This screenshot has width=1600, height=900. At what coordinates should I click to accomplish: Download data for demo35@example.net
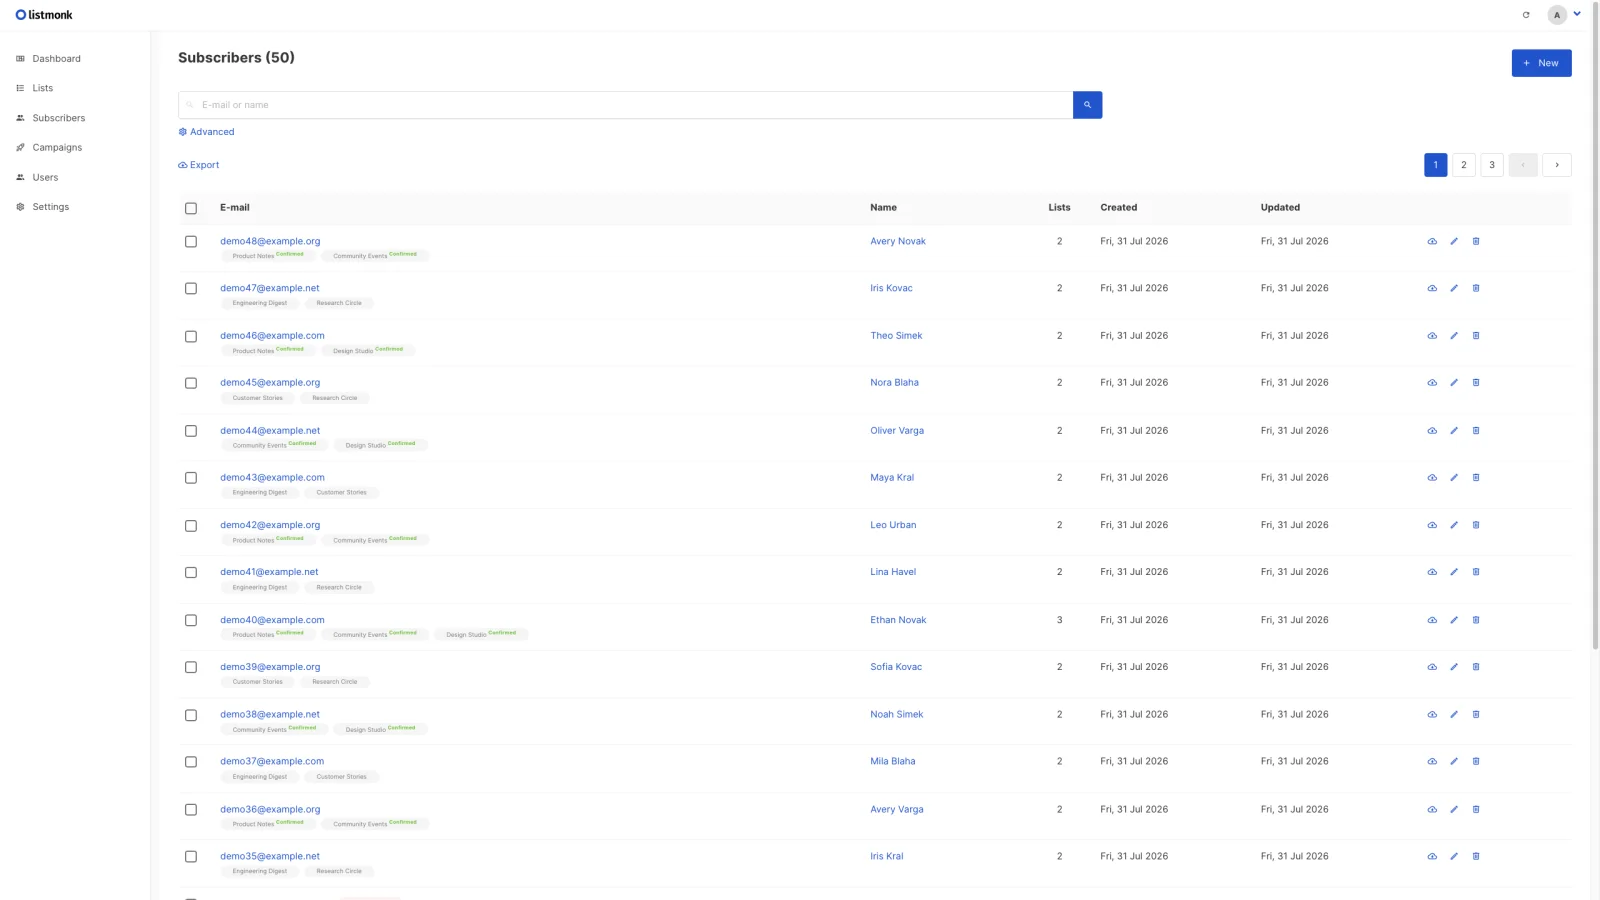point(1432,857)
